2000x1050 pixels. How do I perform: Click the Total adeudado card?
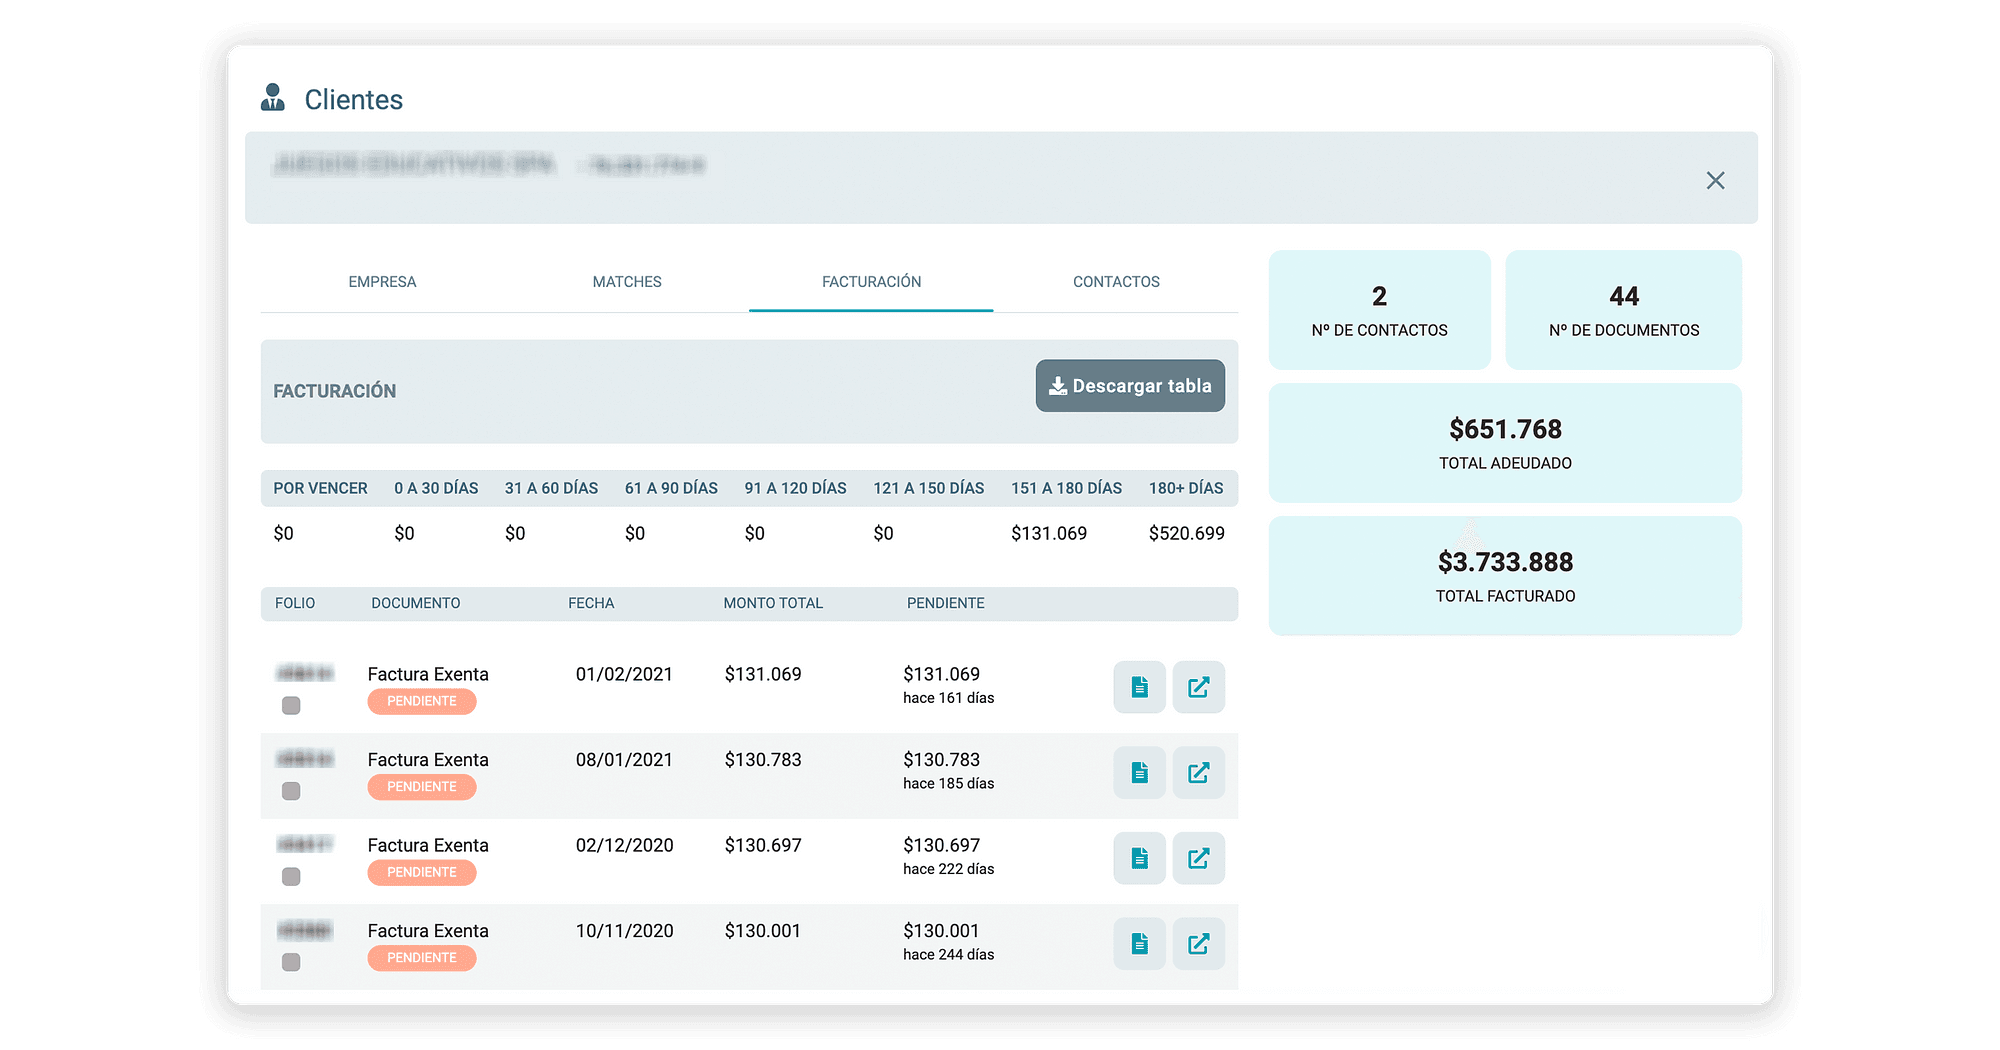click(x=1505, y=443)
